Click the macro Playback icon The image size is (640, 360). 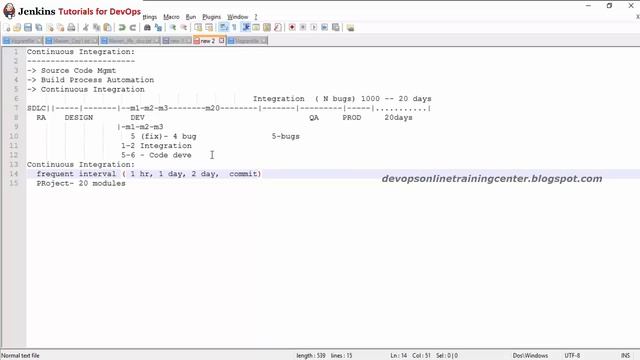313,28
